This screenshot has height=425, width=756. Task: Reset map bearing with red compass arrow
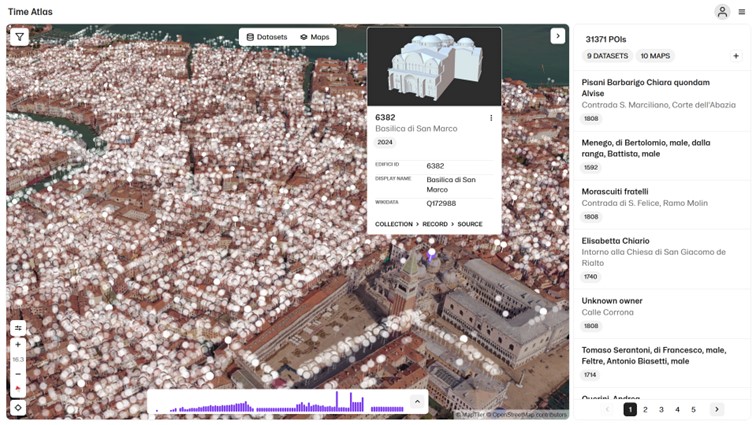[x=18, y=389]
